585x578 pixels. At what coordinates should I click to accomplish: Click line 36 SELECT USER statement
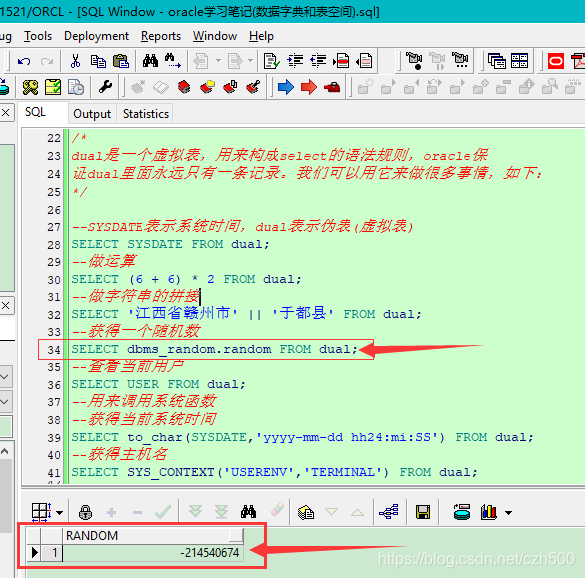[x=158, y=384]
